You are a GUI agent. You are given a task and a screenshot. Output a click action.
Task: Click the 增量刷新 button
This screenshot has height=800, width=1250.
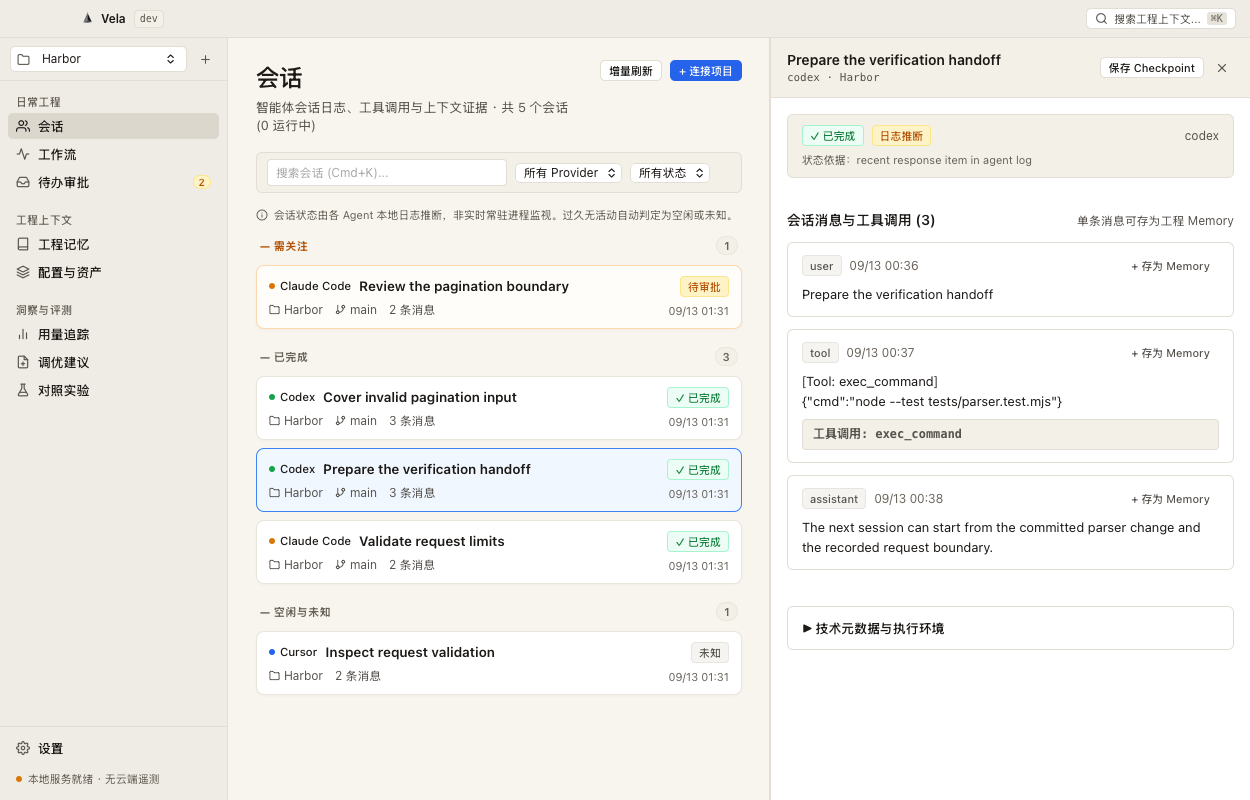point(631,71)
